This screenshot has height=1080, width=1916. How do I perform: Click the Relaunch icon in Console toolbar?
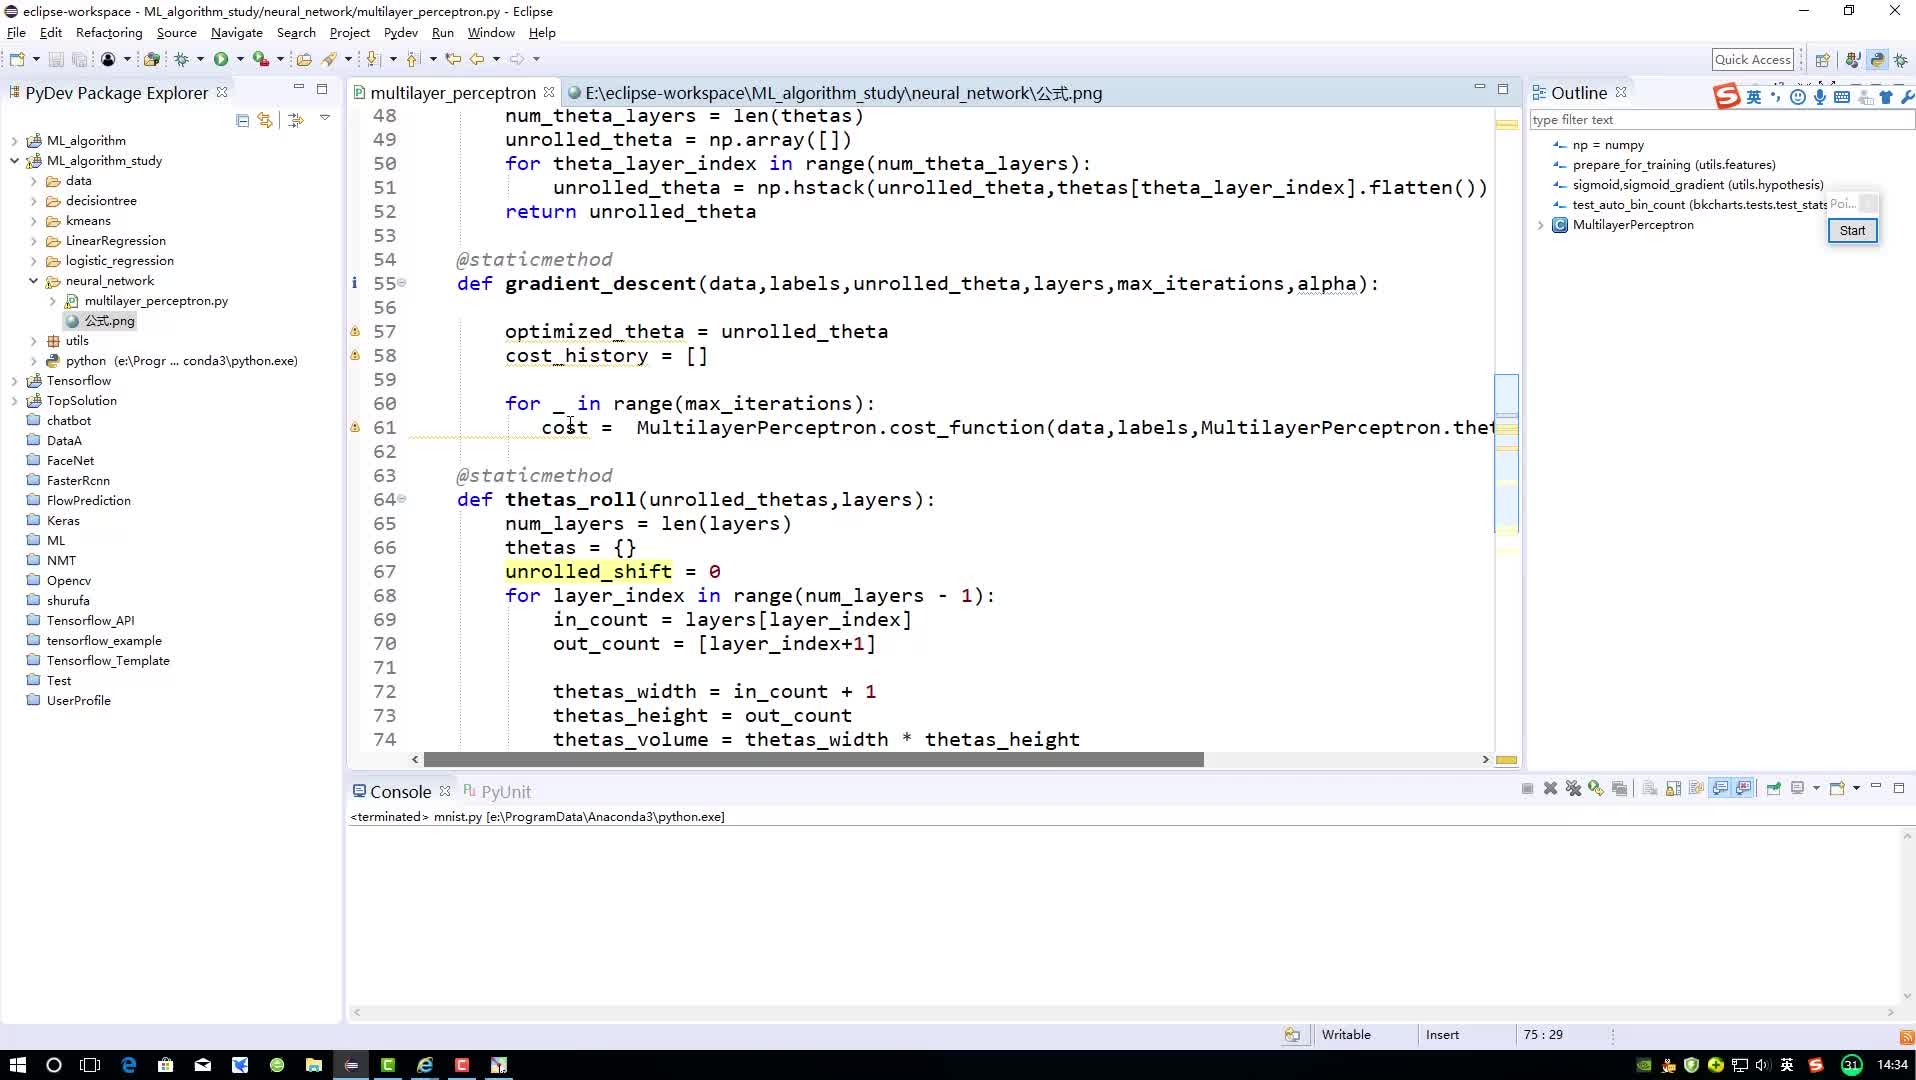(1596, 789)
